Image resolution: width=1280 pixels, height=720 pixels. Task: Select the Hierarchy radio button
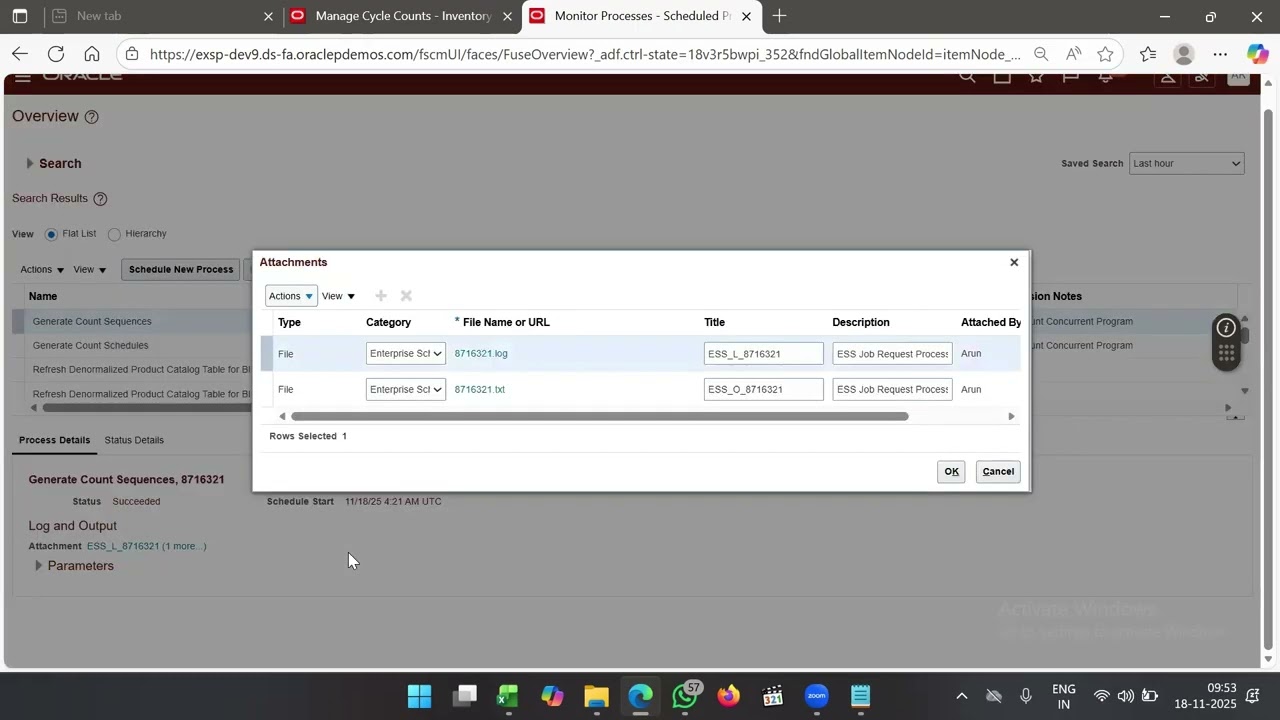(x=114, y=234)
